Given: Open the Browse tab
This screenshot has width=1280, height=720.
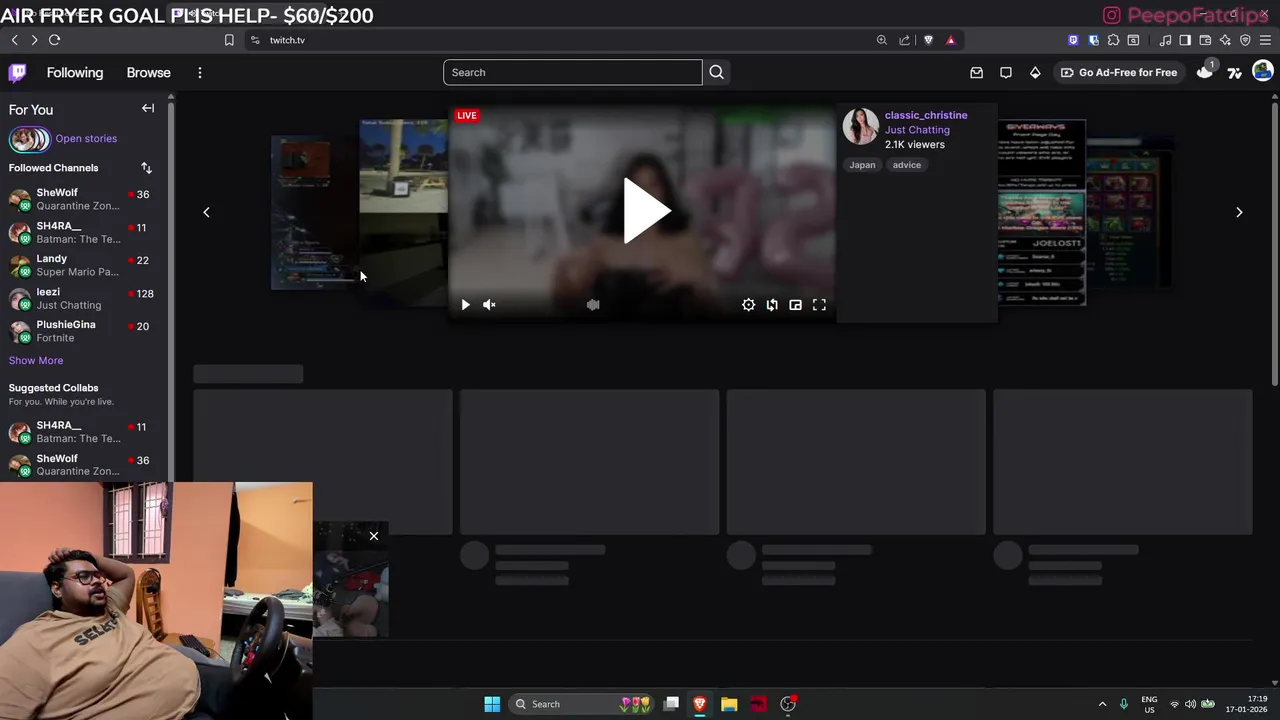Looking at the screenshot, I should [148, 73].
